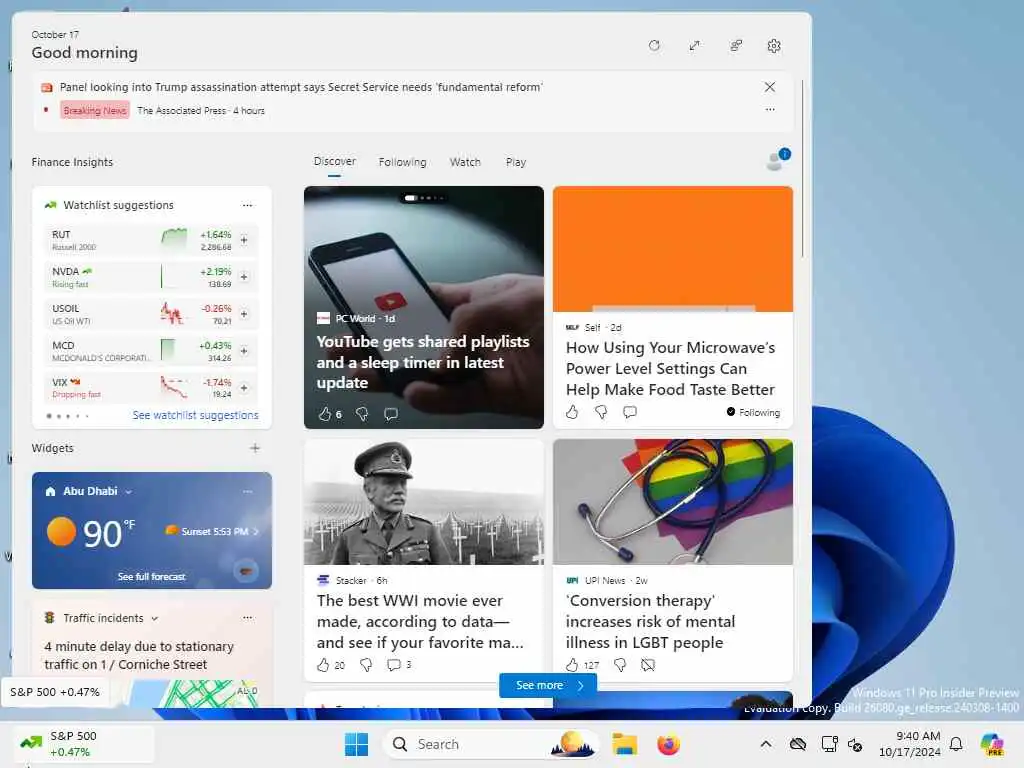Open VIX Dropping fast stock row
The width and height of the screenshot is (1024, 768).
[x=150, y=388]
